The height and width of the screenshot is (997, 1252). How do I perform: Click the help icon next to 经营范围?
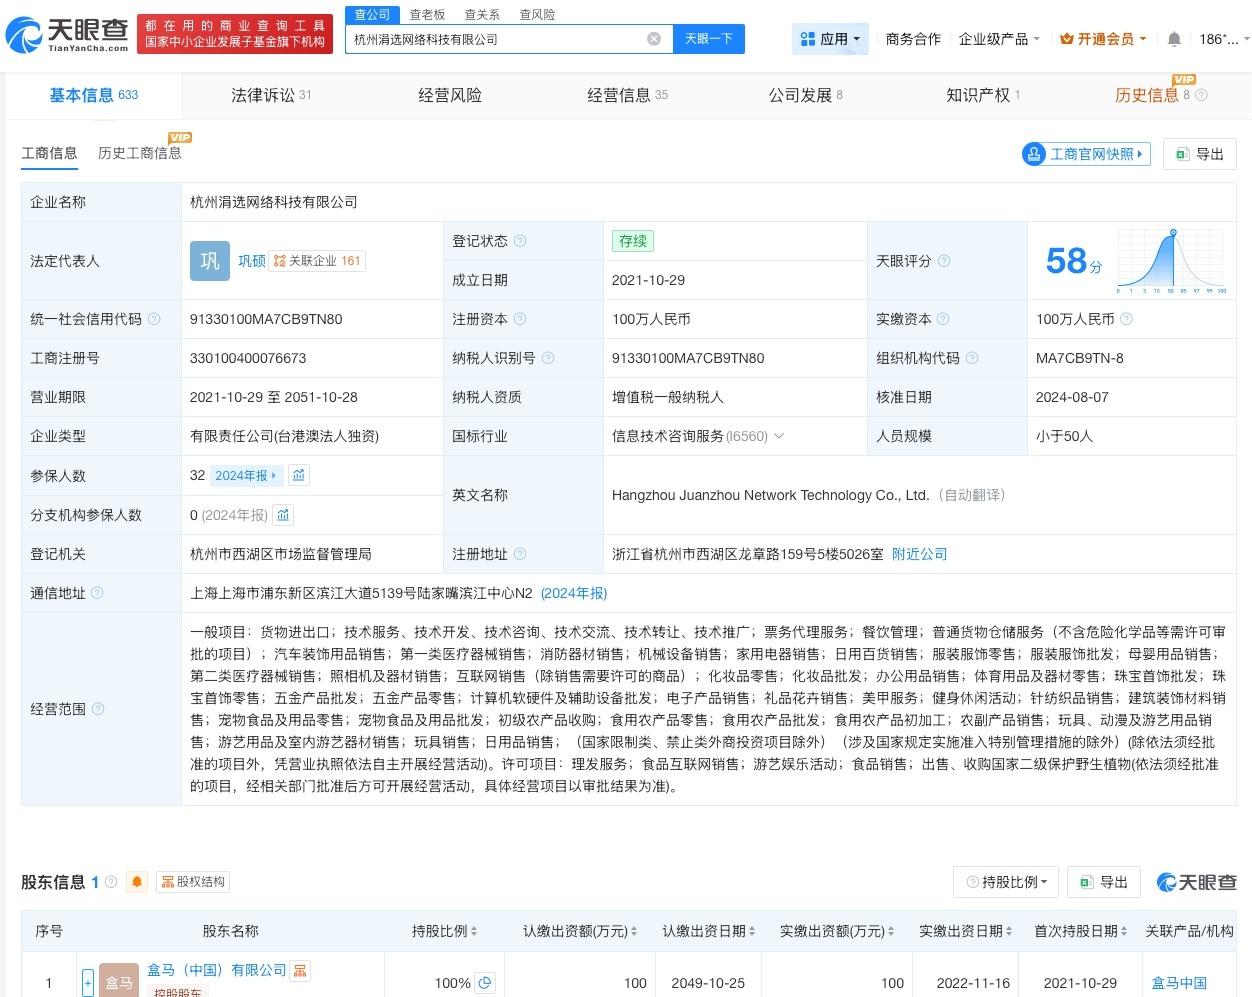tap(97, 709)
